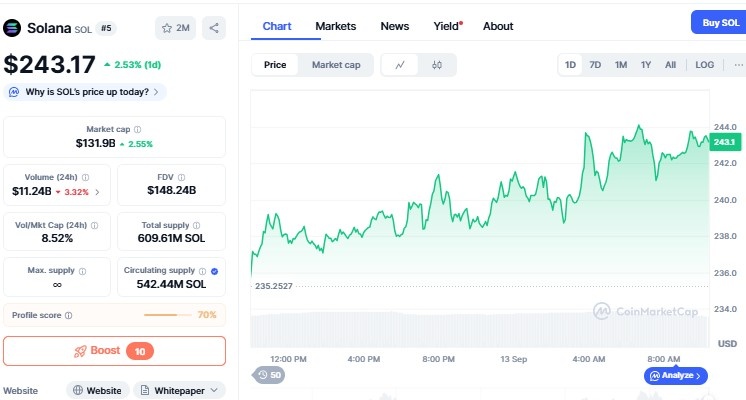Click the $131.9B market cap value
Screen dimensions: 746x400
[x=96, y=143]
